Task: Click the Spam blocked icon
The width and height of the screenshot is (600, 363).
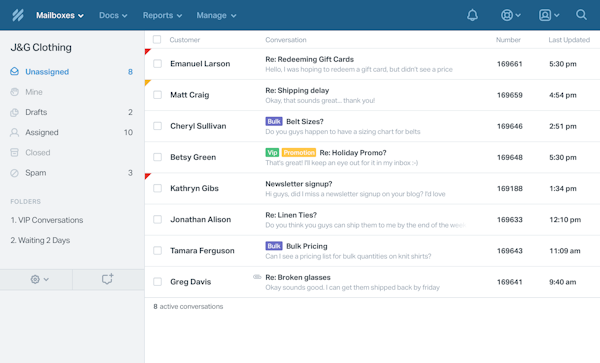Action: click(15, 173)
